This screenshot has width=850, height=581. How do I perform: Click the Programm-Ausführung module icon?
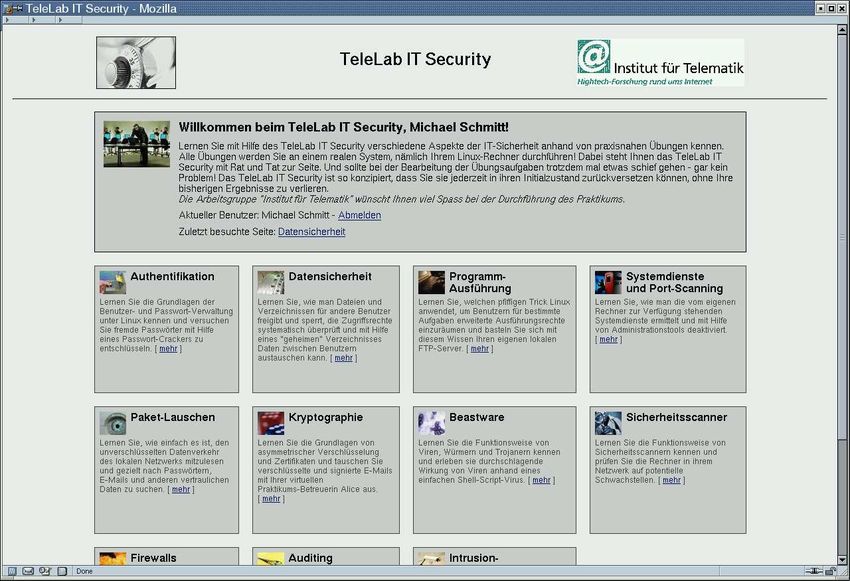tap(432, 282)
